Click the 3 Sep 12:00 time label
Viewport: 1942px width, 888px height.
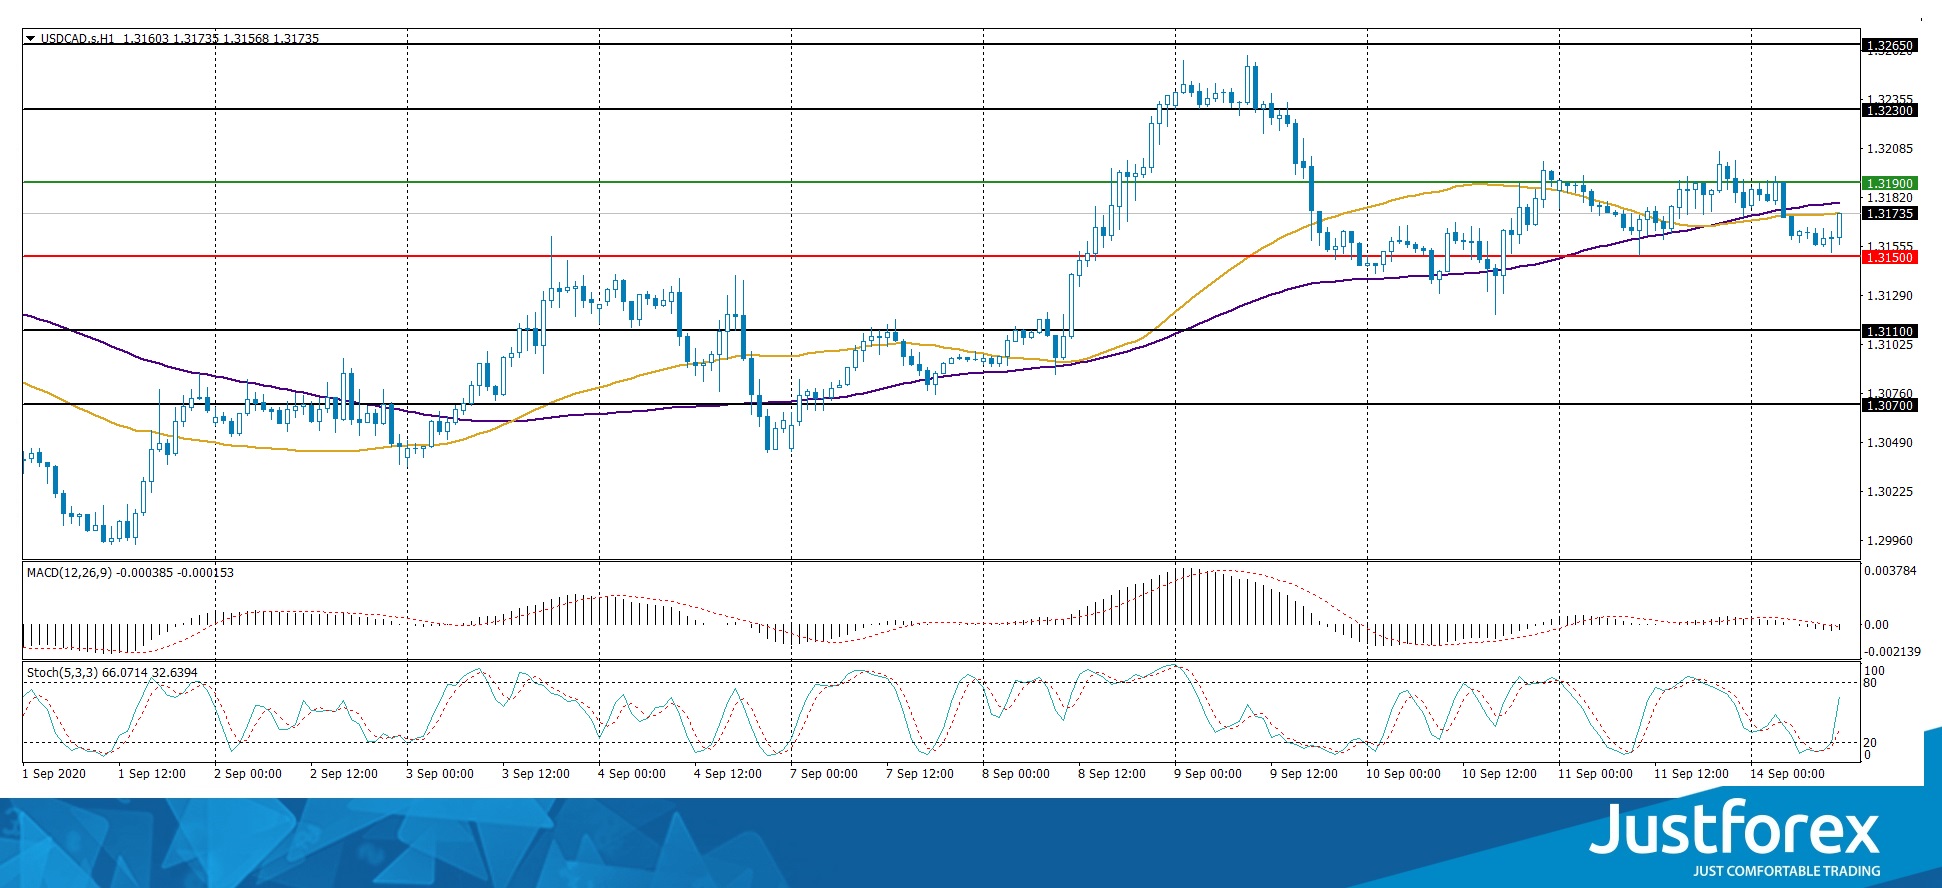536,774
